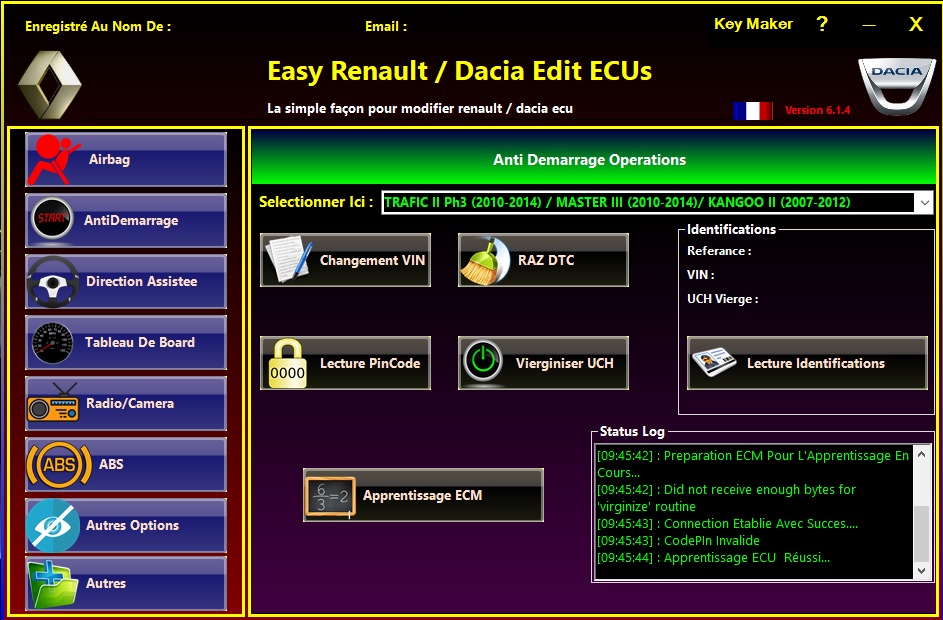Click the Dacia shield logo
This screenshot has width=943, height=620.
click(x=897, y=86)
